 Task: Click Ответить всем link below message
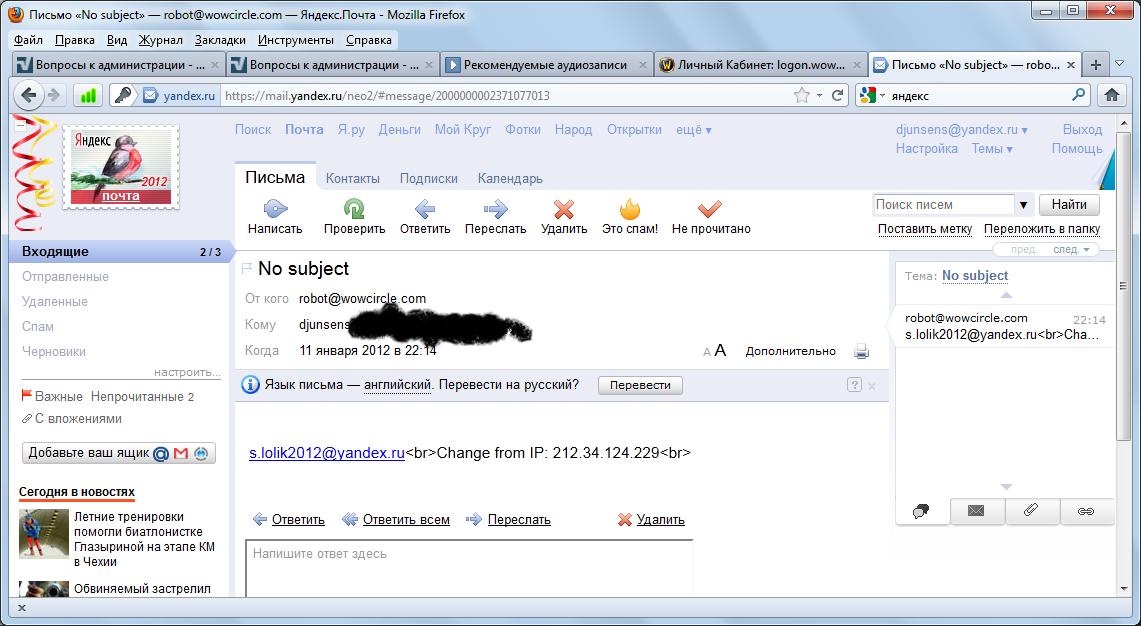(x=406, y=520)
